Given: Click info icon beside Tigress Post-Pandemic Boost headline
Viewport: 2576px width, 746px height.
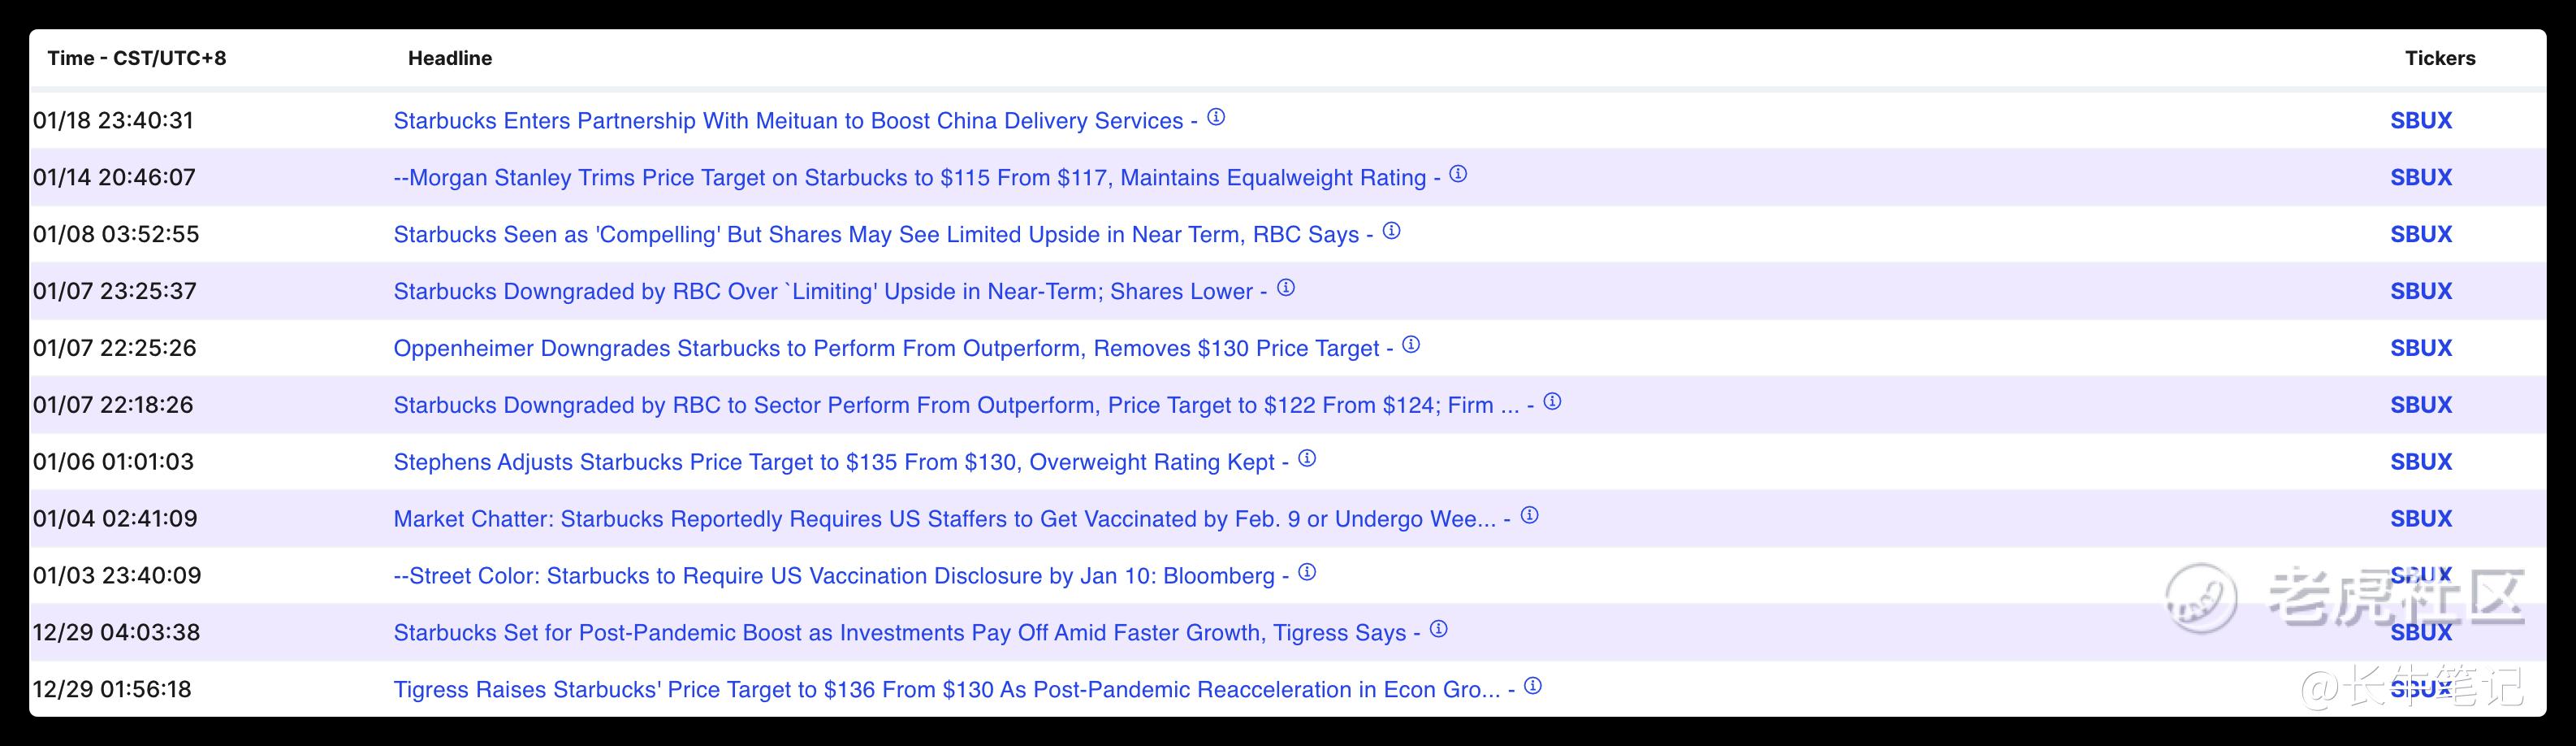Looking at the screenshot, I should 1438,629.
